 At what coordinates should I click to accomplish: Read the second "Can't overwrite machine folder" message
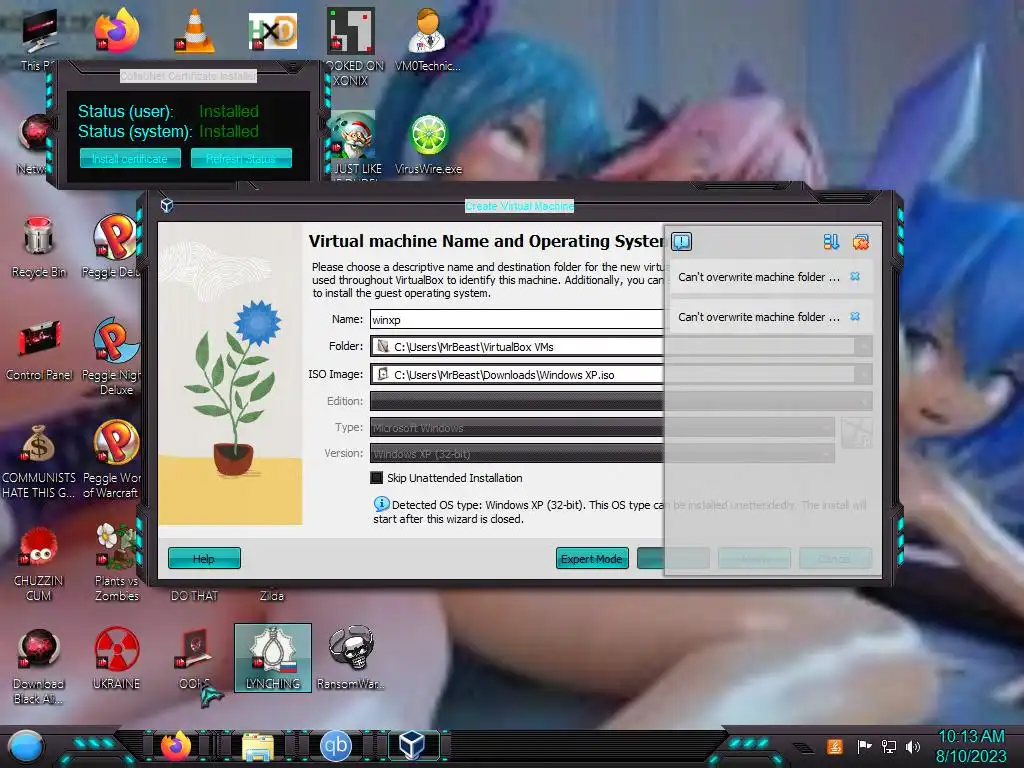pyautogui.click(x=758, y=317)
